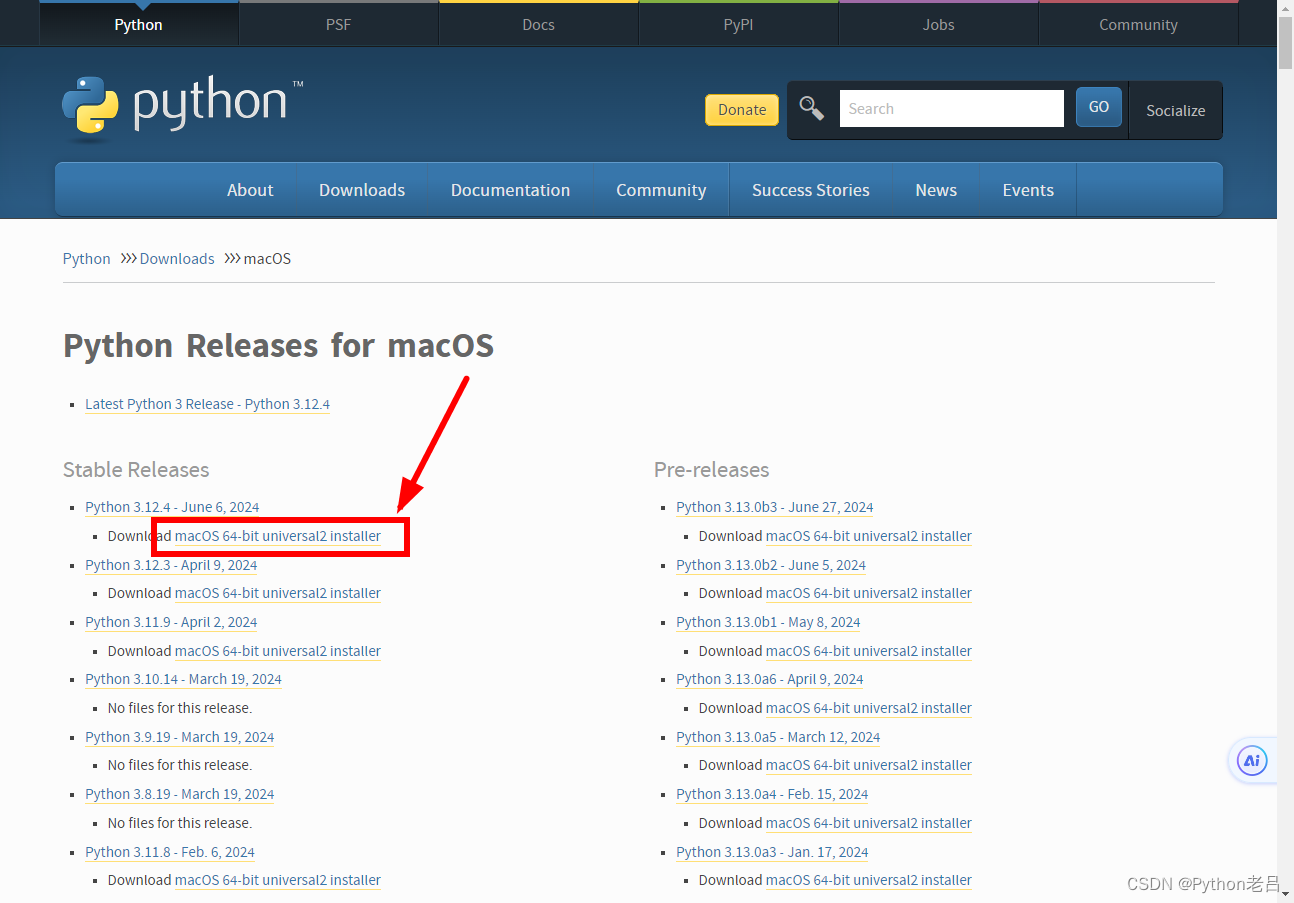Click the "Python Releases for macOS" title

278,345
